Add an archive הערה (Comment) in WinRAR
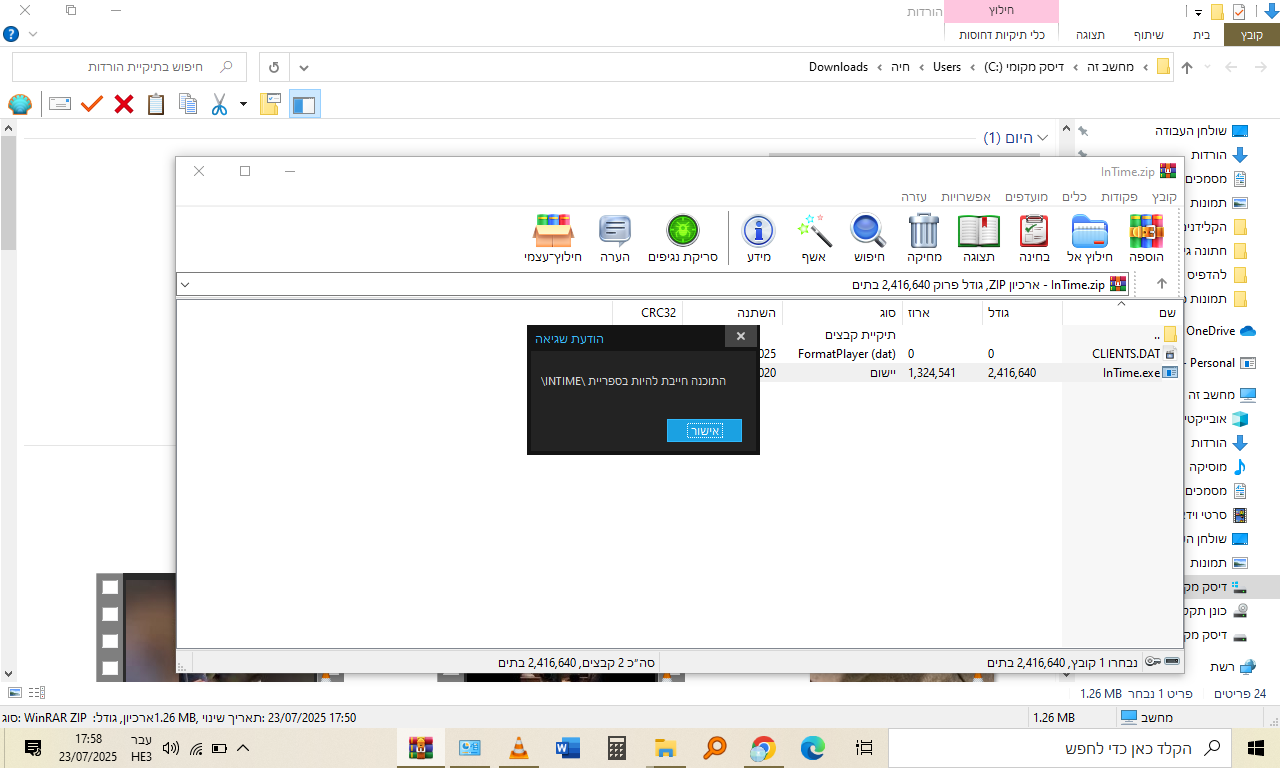 point(615,240)
